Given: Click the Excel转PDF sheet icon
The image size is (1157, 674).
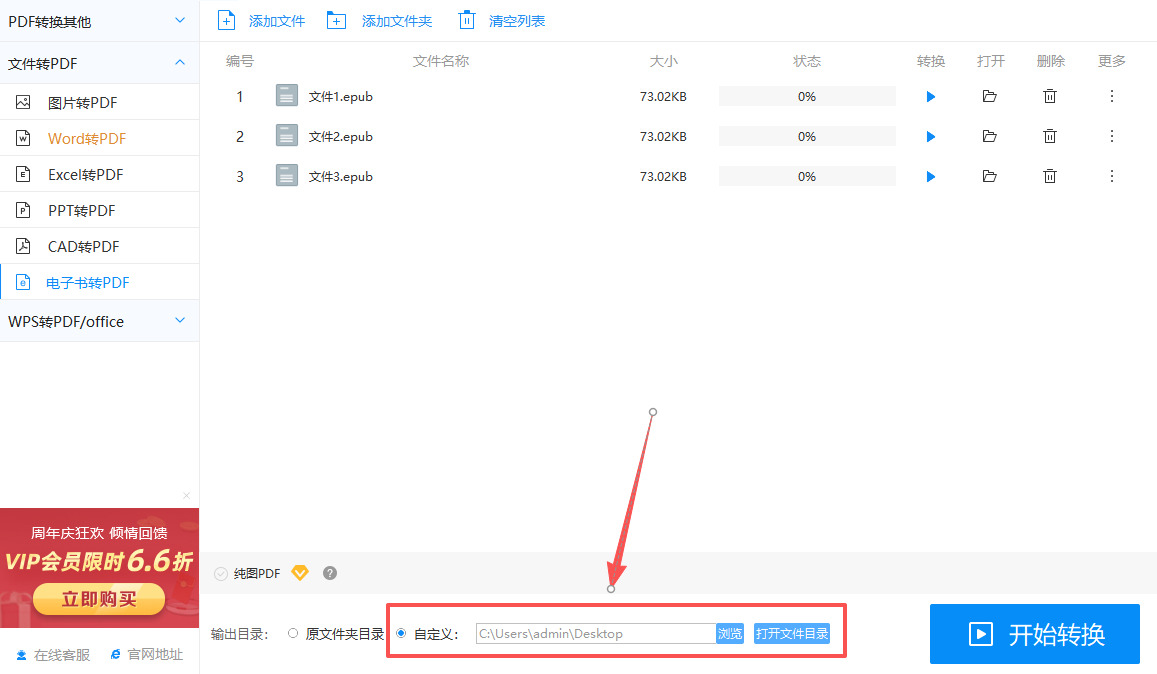Looking at the screenshot, I should 24,174.
